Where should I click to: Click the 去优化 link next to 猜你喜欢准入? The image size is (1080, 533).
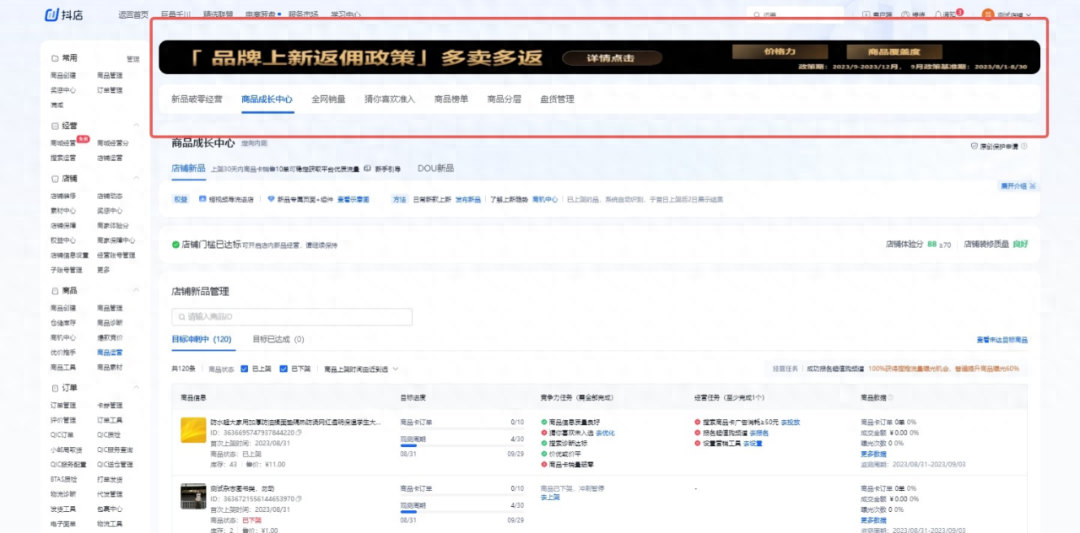[605, 433]
